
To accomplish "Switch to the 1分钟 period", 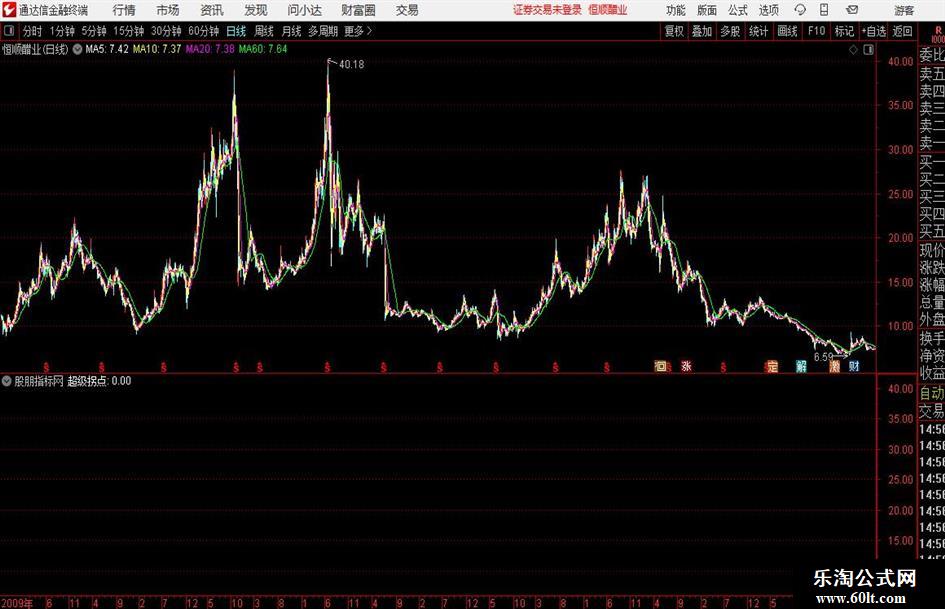I will coord(62,31).
